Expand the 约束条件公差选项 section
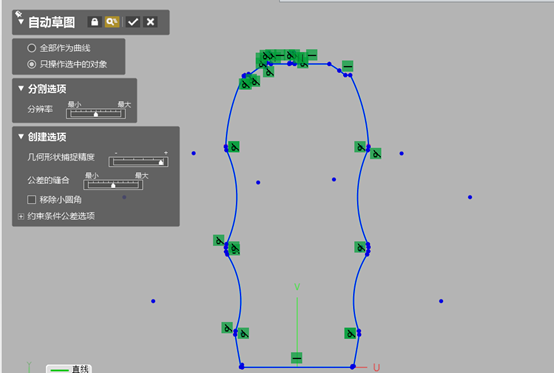Viewport: 554px width, 373px height. (x=21, y=216)
